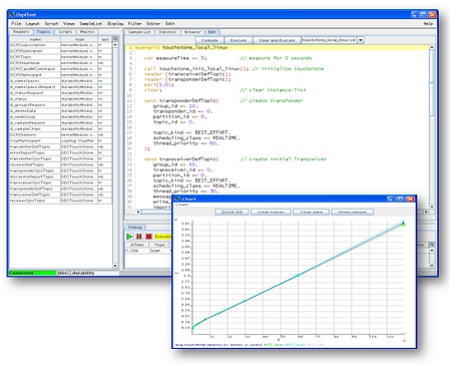Screen dimensions: 451x367
Task: Click Zoom All in the Chart window
Action: (x=232, y=212)
